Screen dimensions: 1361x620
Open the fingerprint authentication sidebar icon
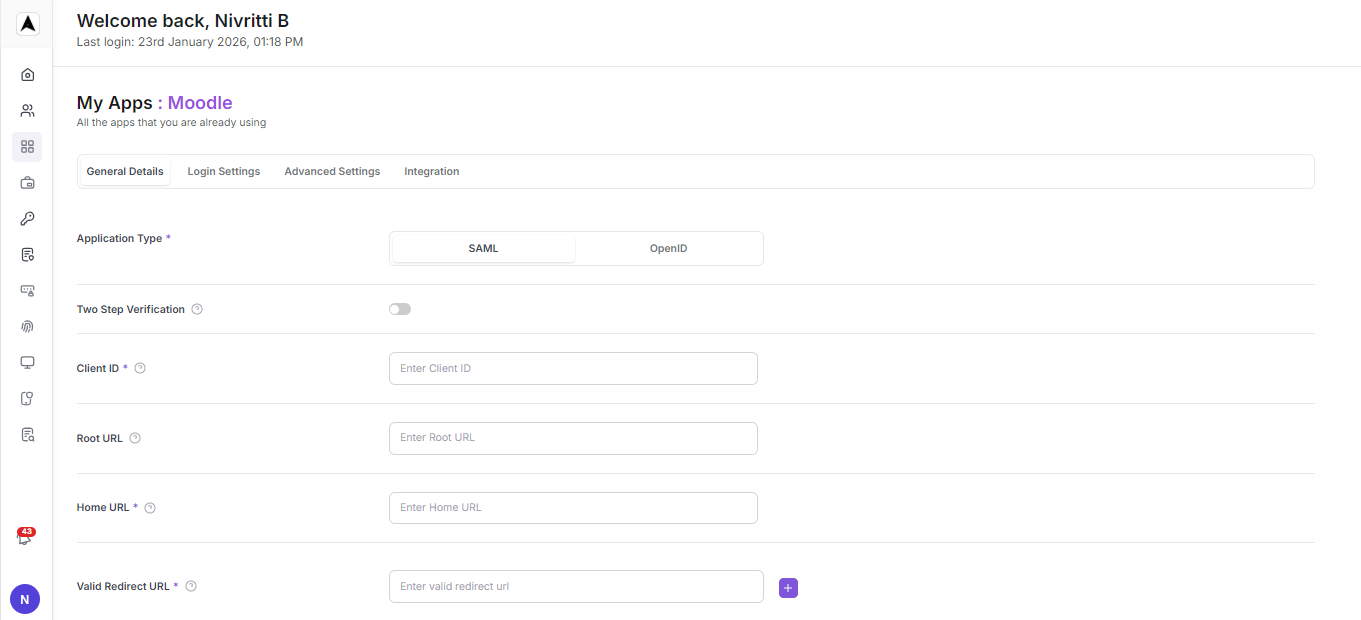27,326
